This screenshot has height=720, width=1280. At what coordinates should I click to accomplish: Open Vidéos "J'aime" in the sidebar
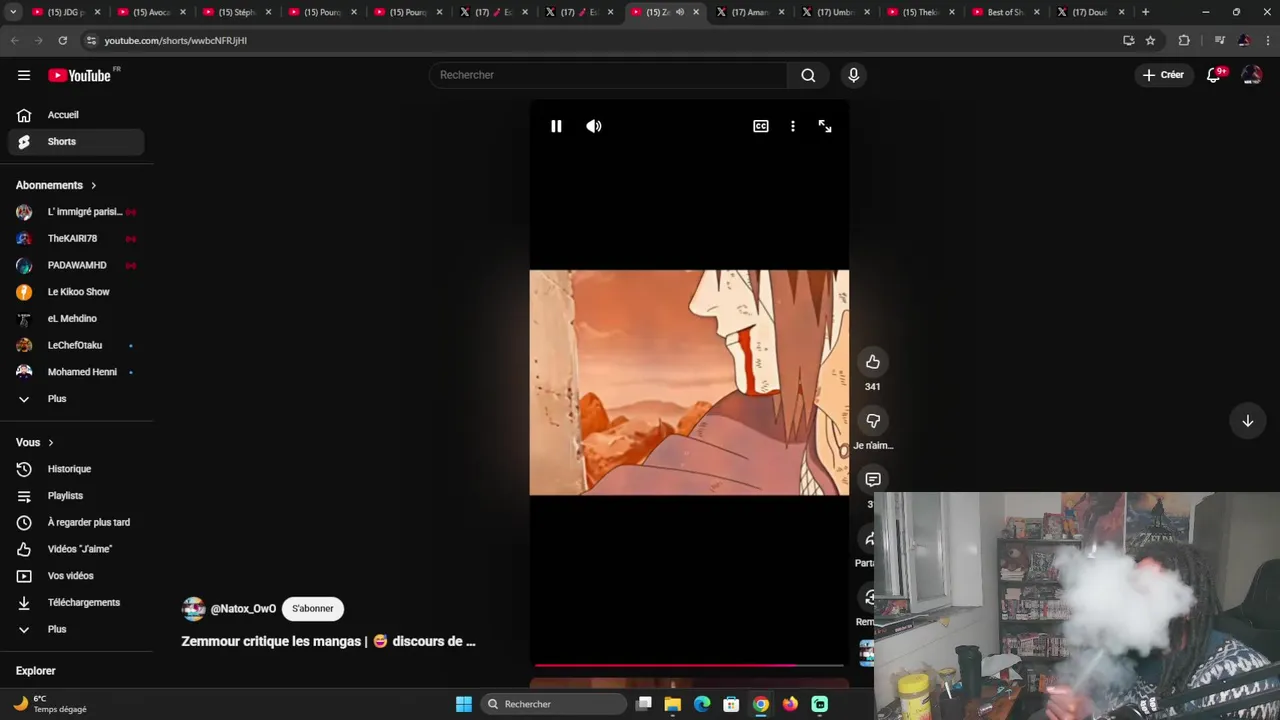click(76, 549)
